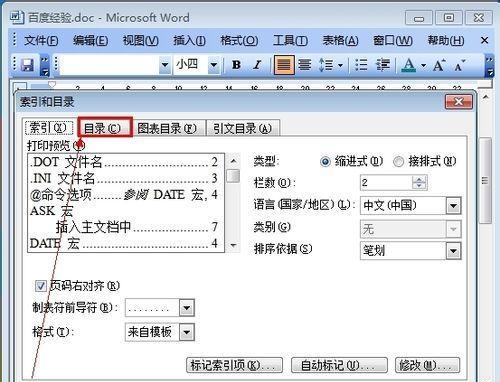Click the preview list scrollbar thumb

pos(233,176)
